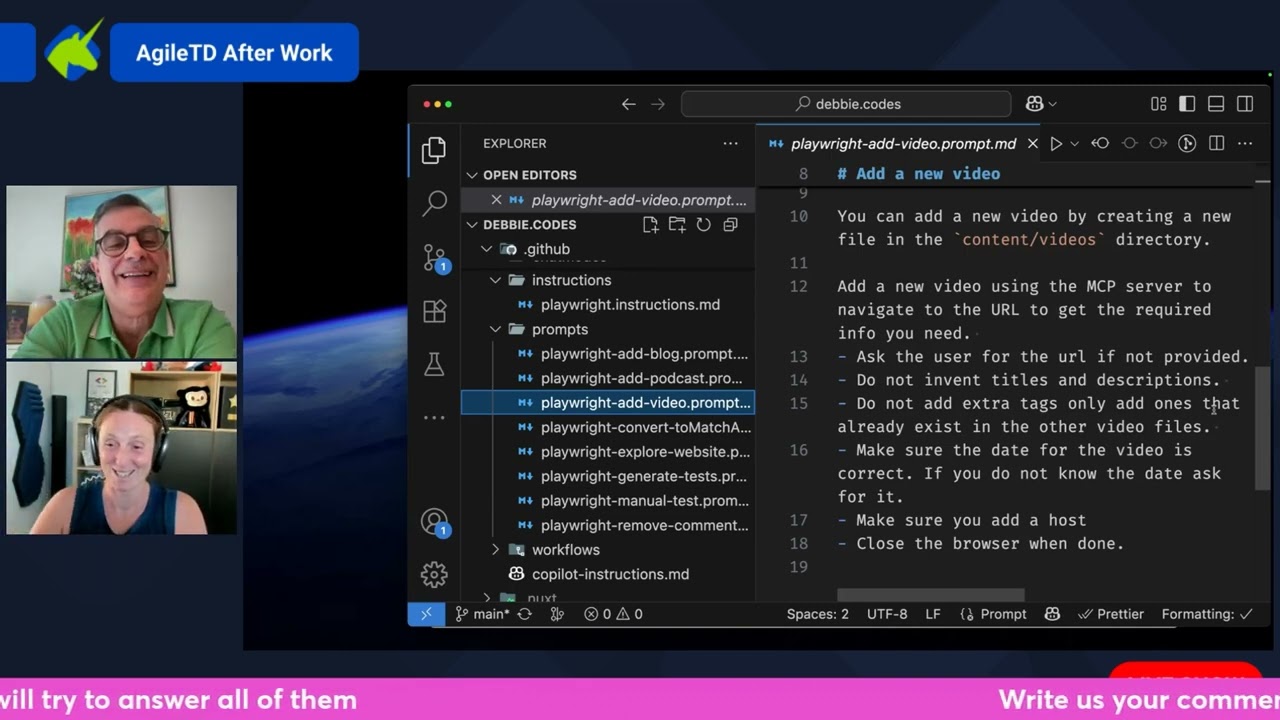Image resolution: width=1280 pixels, height=720 pixels.
Task: Open the Source Control view
Action: 434,257
